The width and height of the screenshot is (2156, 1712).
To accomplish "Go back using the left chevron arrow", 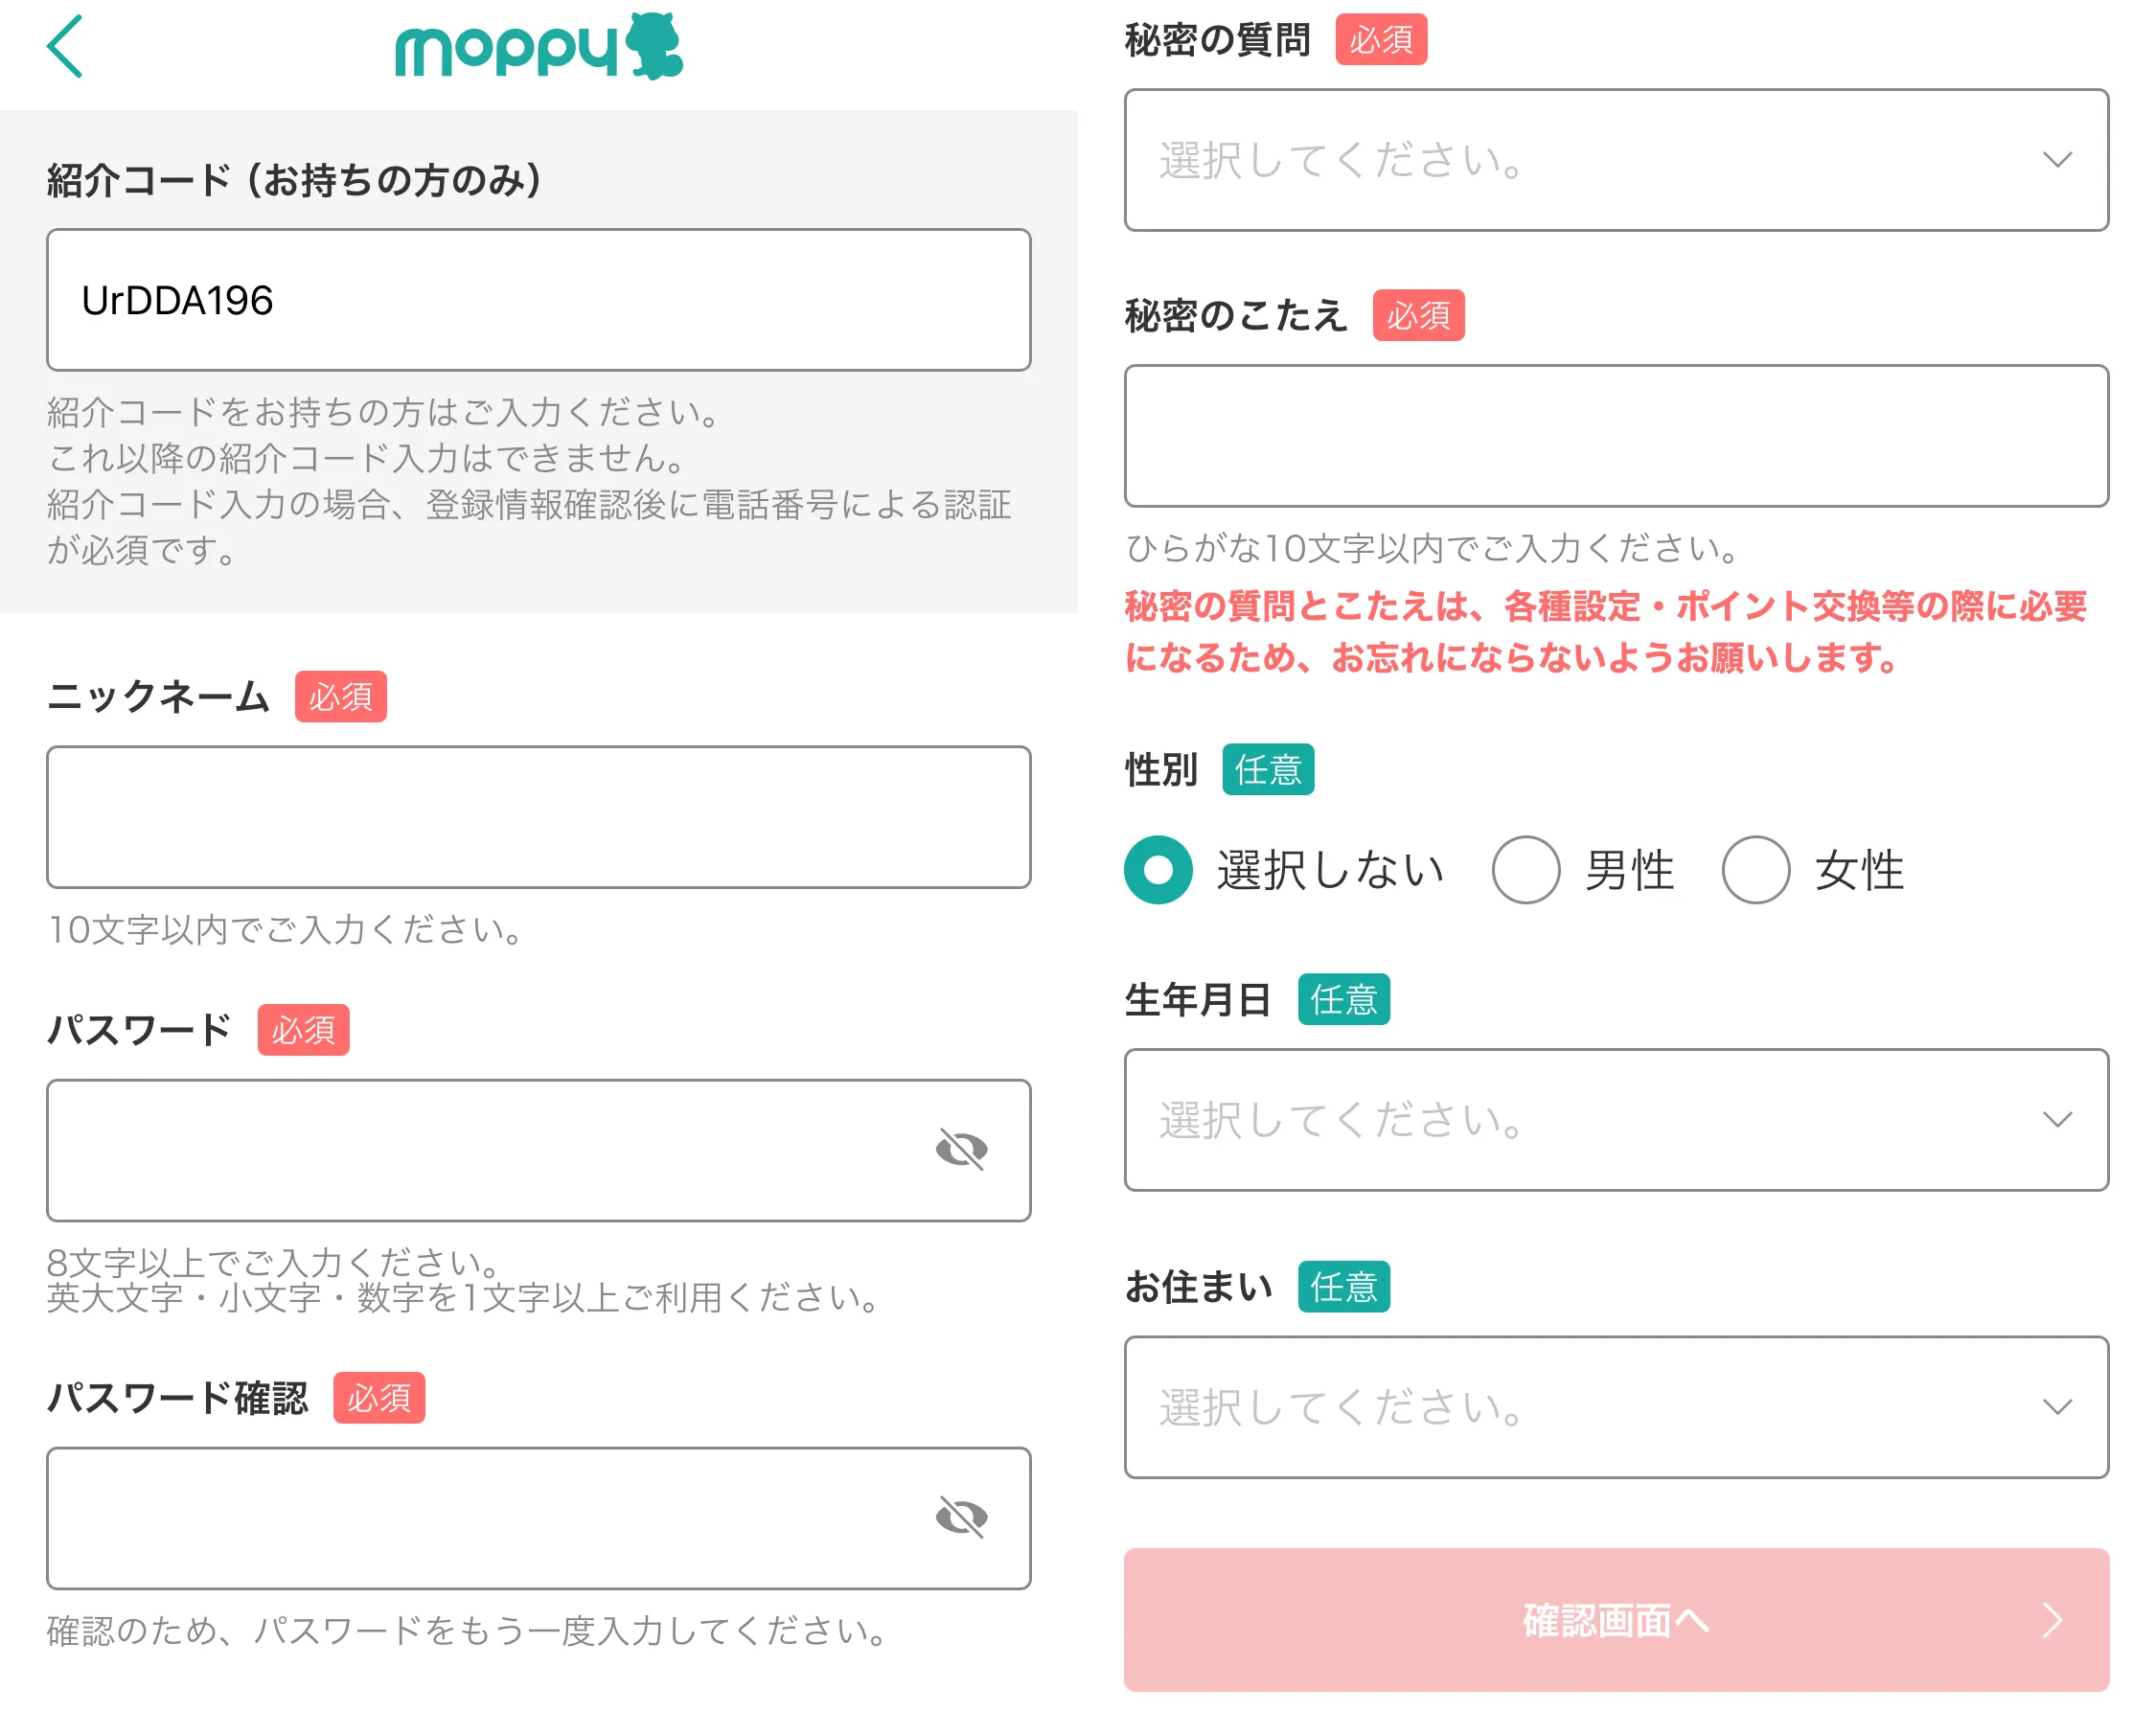I will (x=65, y=46).
